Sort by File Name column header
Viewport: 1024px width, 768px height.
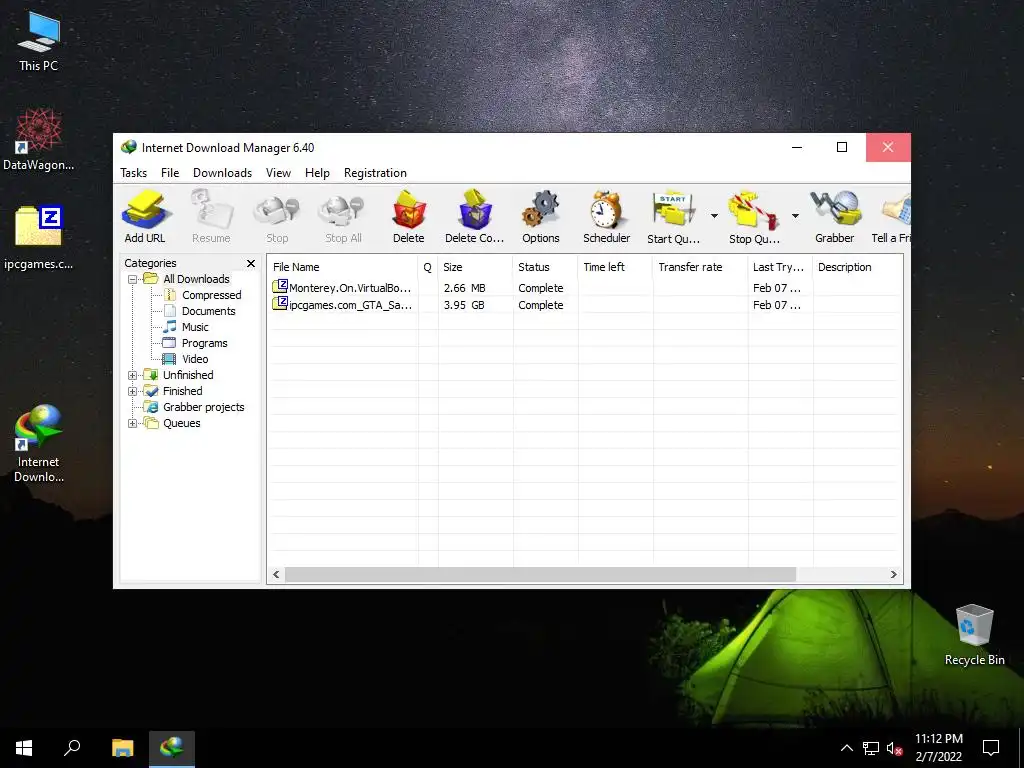343,267
